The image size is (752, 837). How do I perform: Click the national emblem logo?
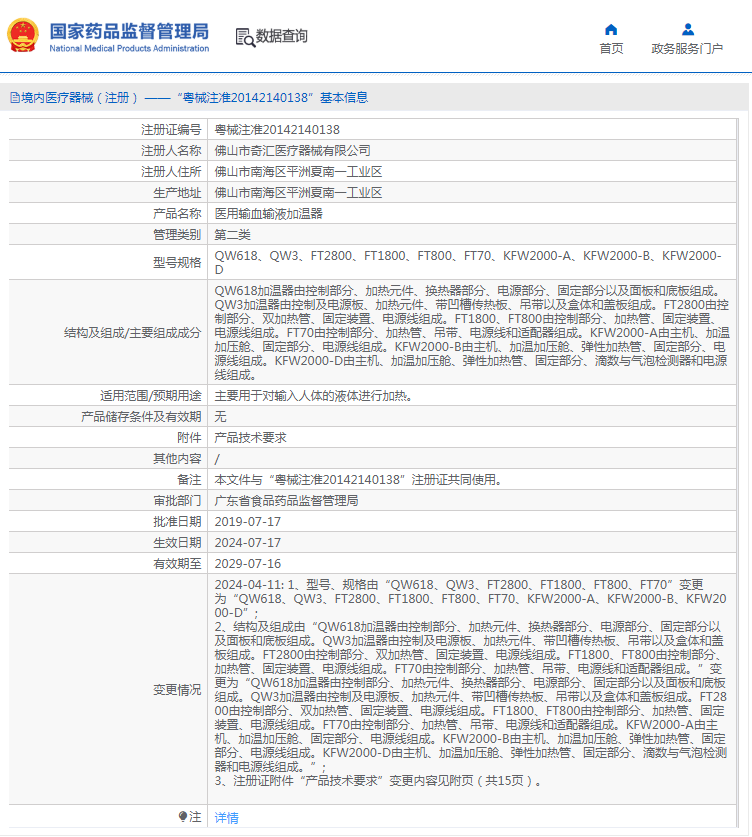23,36
